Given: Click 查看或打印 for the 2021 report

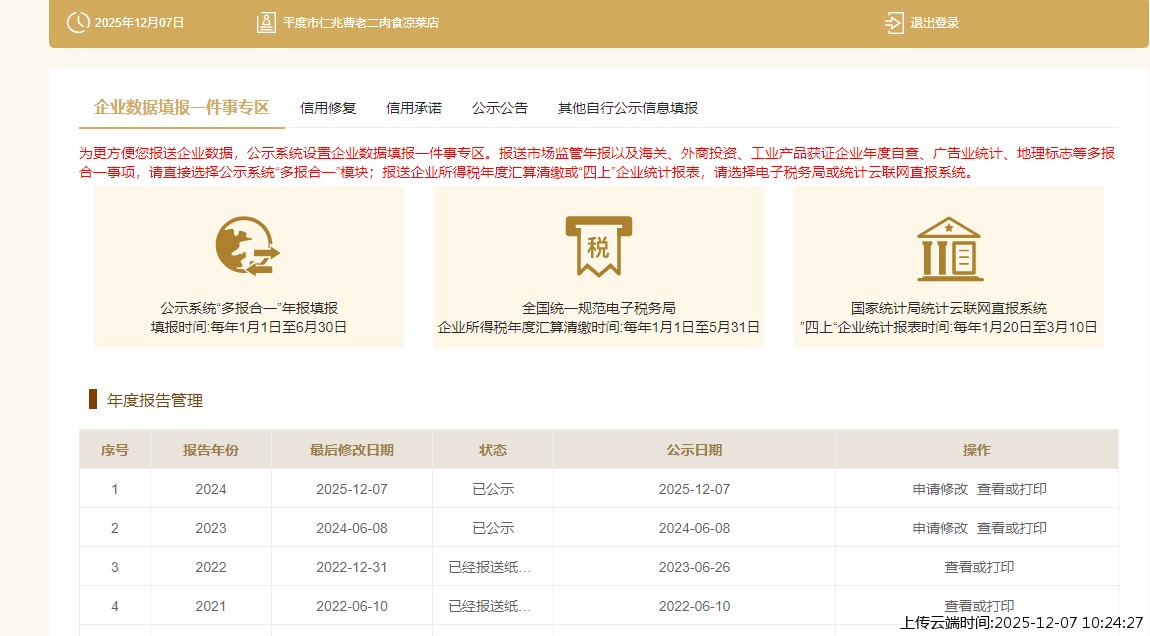Looking at the screenshot, I should pos(979,605).
